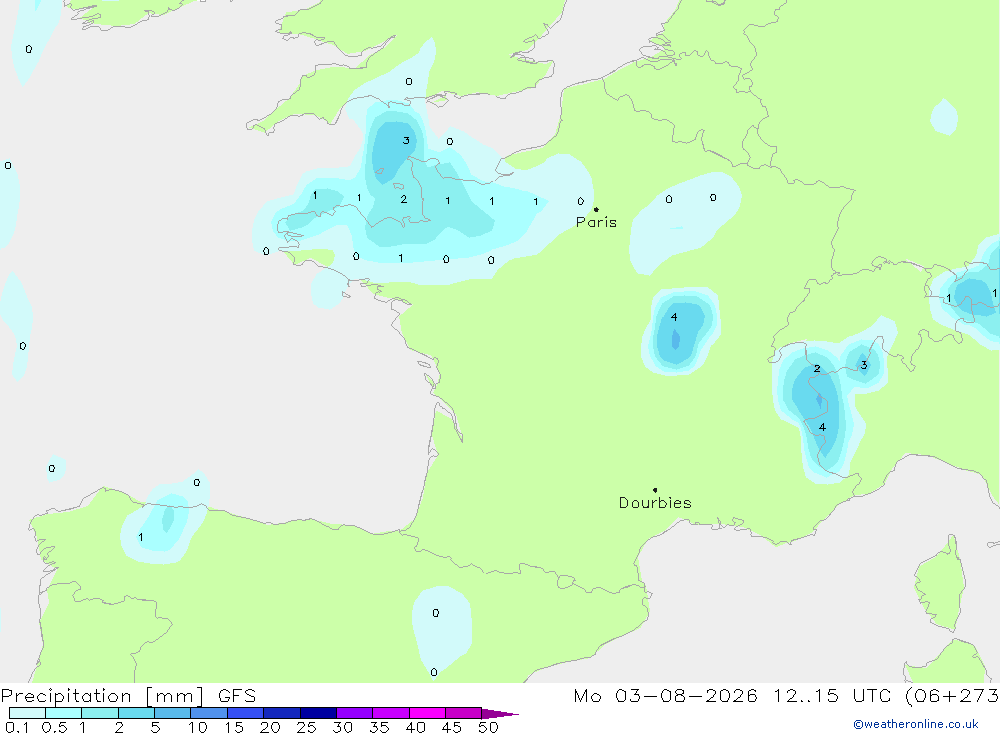
Task: Click the lowest 0 value in Spain
Action: (434, 672)
